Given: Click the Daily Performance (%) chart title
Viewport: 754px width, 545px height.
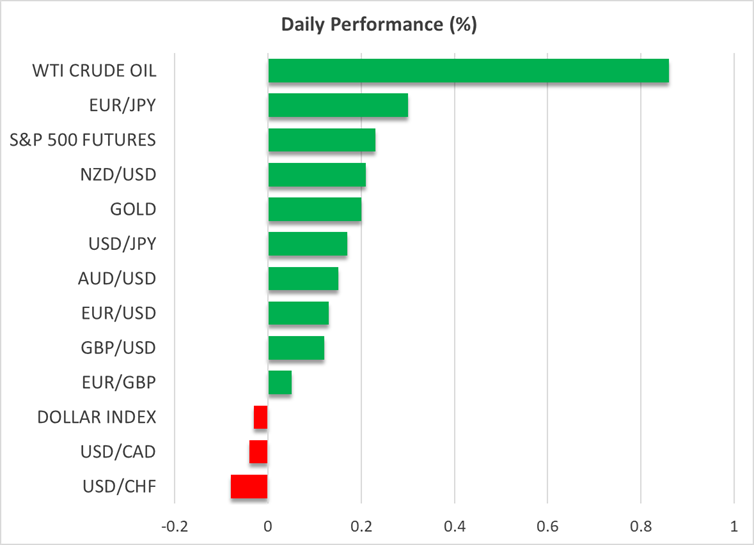Looking at the screenshot, I should click(x=377, y=25).
